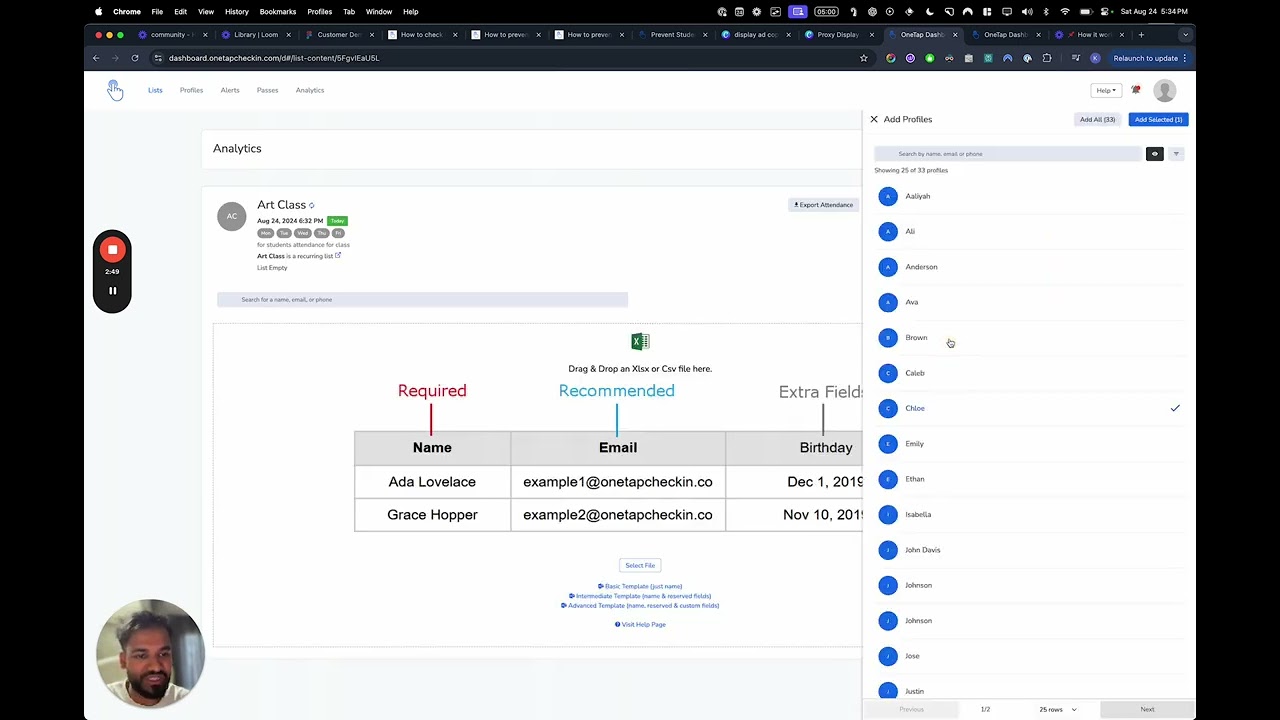Select the Aaliyah profile avatar
1280x720 pixels.
[x=888, y=196]
